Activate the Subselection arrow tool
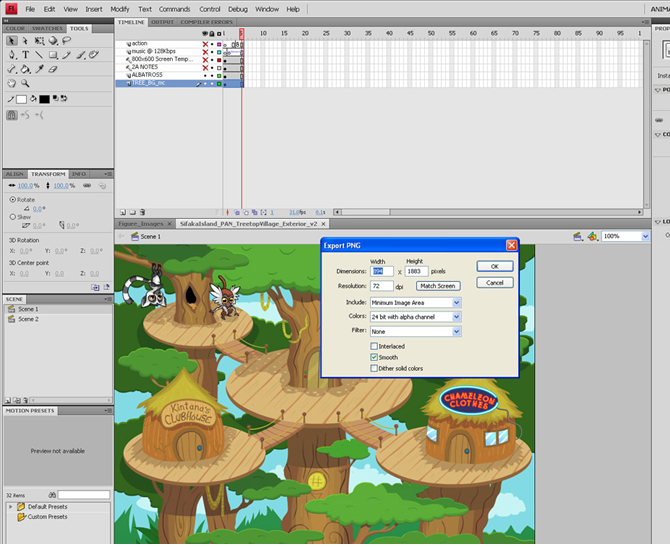670x547 pixels. coord(25,41)
